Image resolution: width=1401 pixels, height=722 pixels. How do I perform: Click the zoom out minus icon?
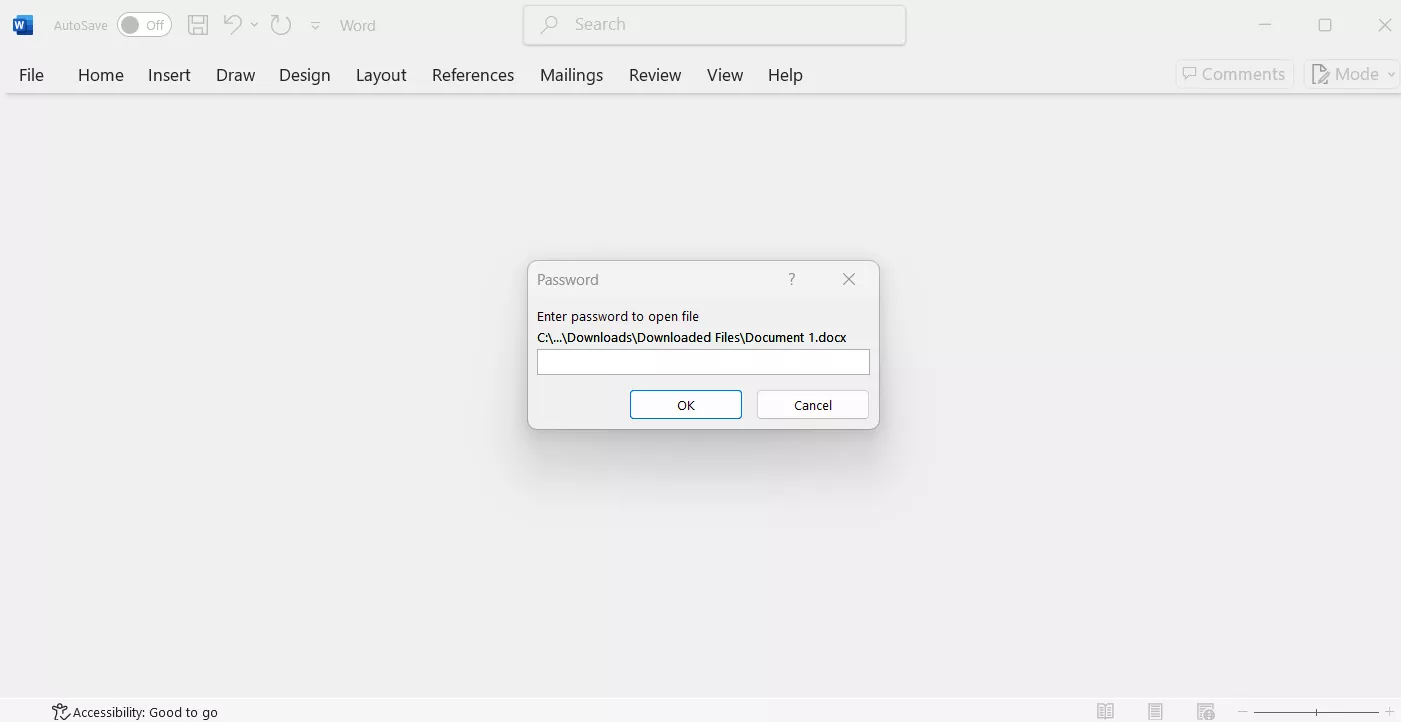point(1243,711)
